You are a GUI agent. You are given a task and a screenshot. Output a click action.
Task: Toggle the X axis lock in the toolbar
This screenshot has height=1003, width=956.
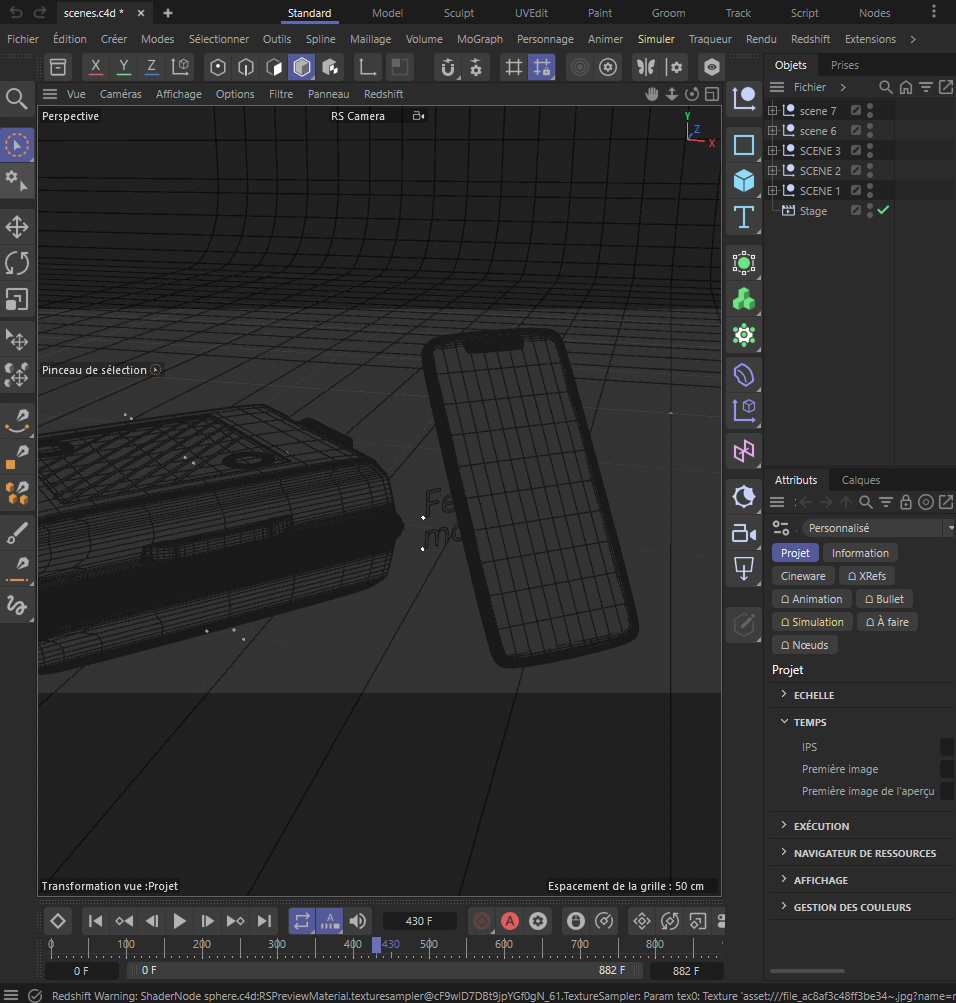pyautogui.click(x=95, y=67)
